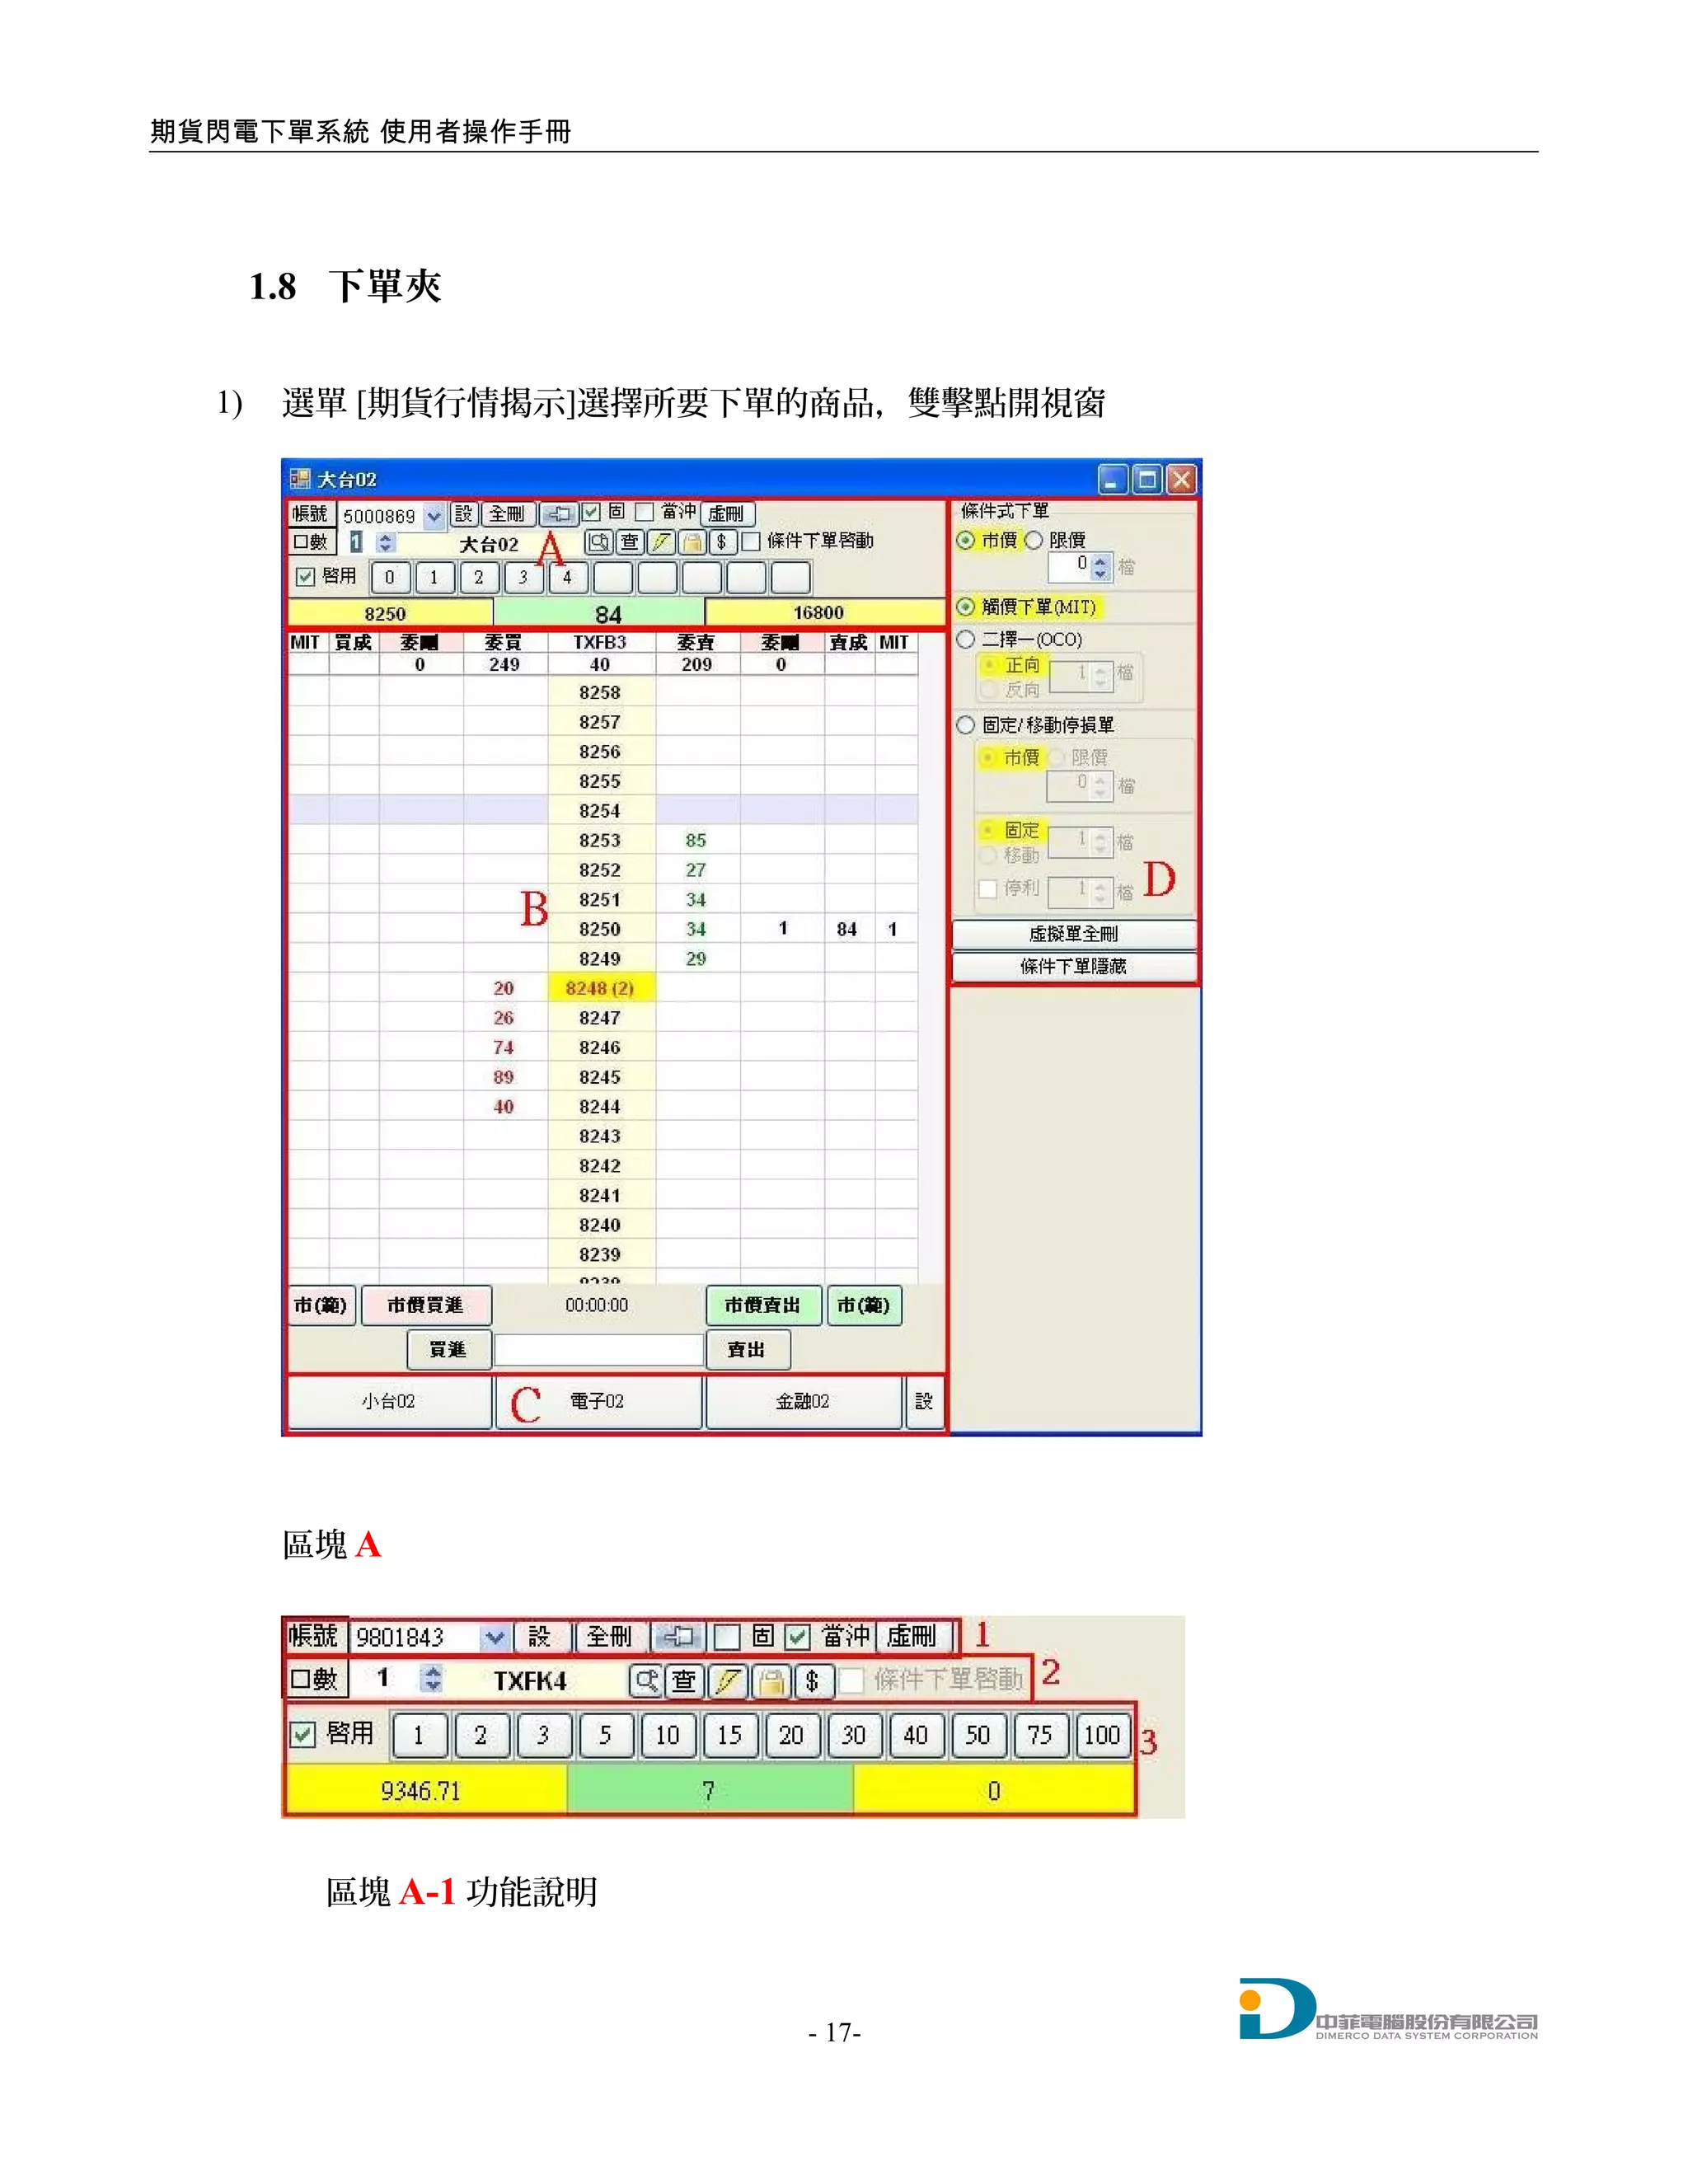The width and height of the screenshot is (1688, 2184).
Task: Click 賣出 button
Action: (747, 1350)
